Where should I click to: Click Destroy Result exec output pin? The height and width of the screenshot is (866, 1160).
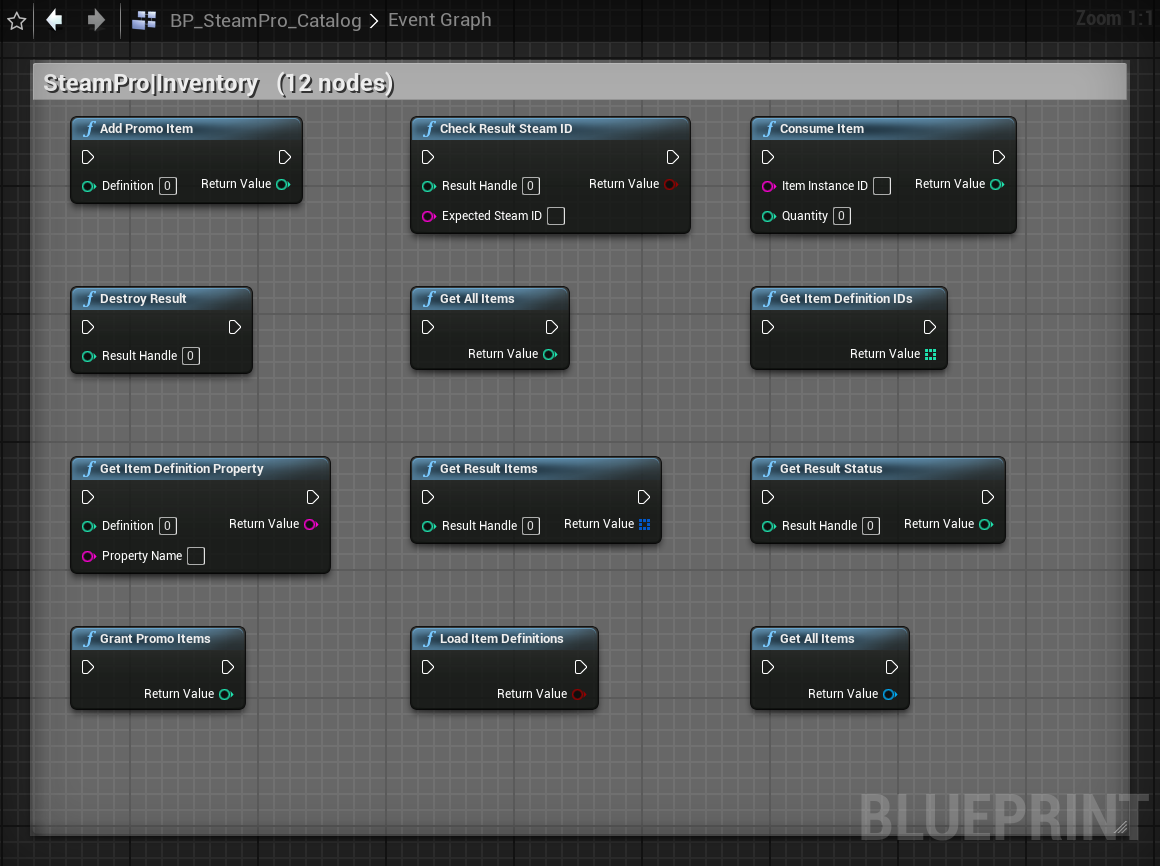point(235,327)
